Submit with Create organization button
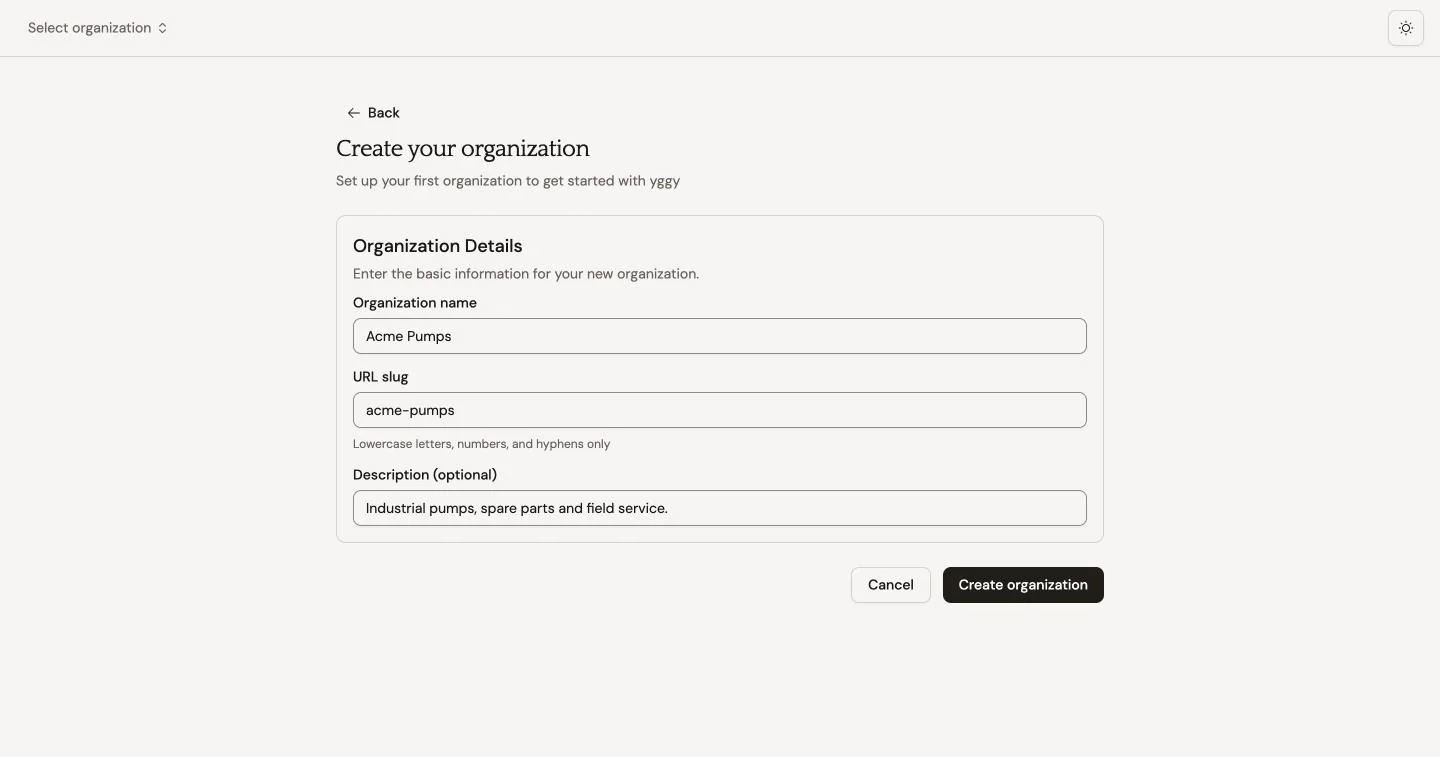The height and width of the screenshot is (757, 1440). (1023, 585)
